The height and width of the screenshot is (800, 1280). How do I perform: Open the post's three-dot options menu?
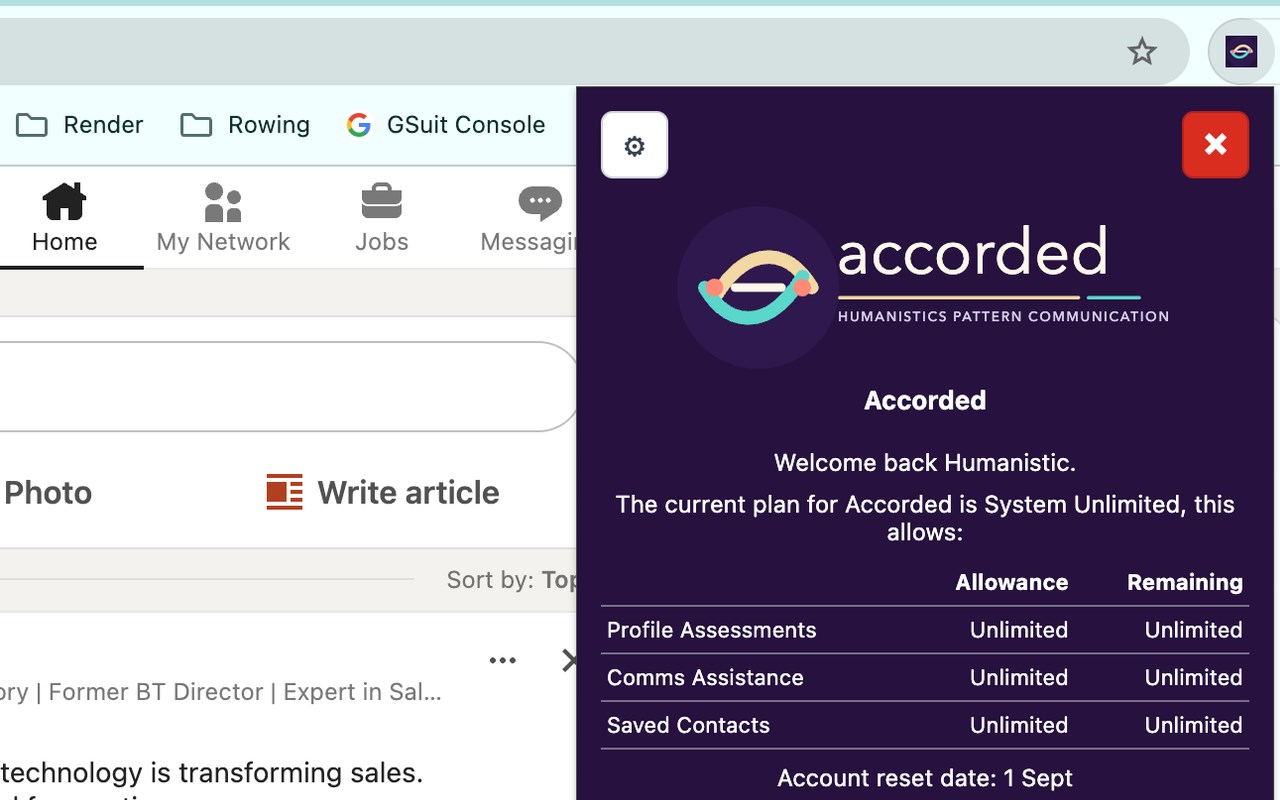(502, 660)
